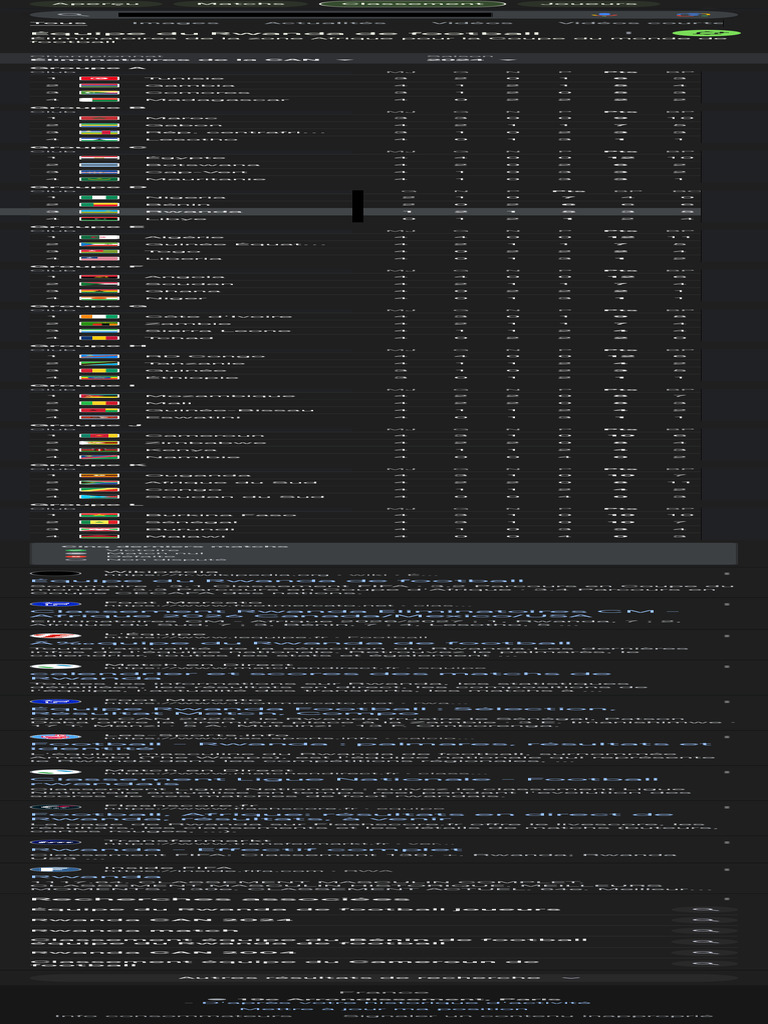Screen dimensions: 768x1024
Task: Click the Tunisie flag icon
Action: click(x=99, y=78)
